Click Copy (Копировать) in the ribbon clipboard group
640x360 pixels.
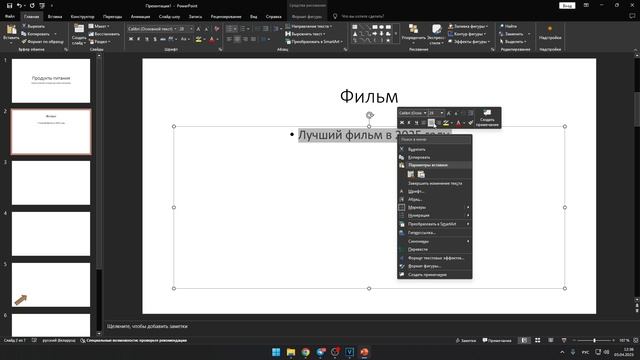click(36, 34)
